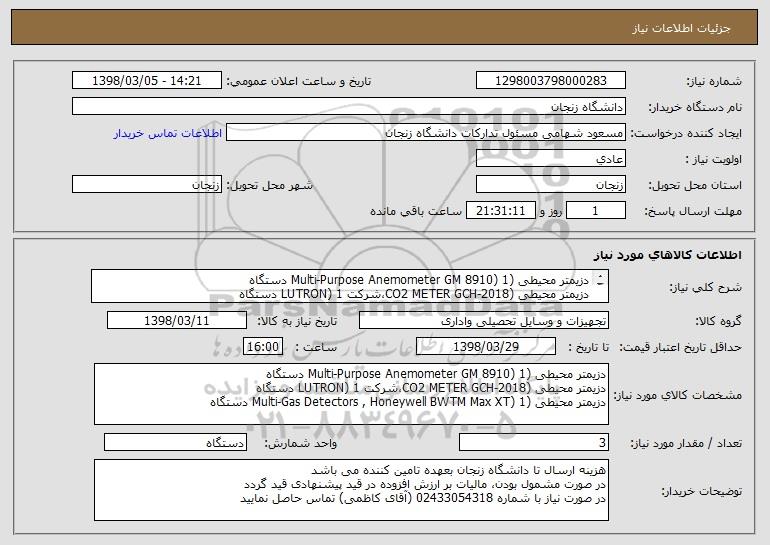Click the remaining time field 21:31:11
This screenshot has height=545, width=770.
click(500, 211)
